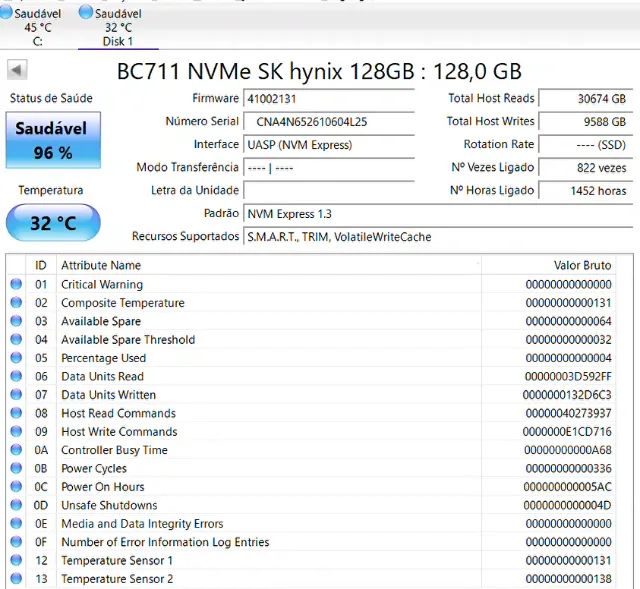Click the Interface field UASP (NVM Express)
The width and height of the screenshot is (640, 589).
[x=329, y=145]
